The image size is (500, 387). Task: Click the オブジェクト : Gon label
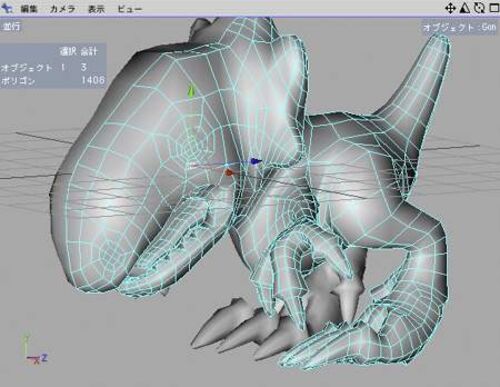pyautogui.click(x=459, y=27)
